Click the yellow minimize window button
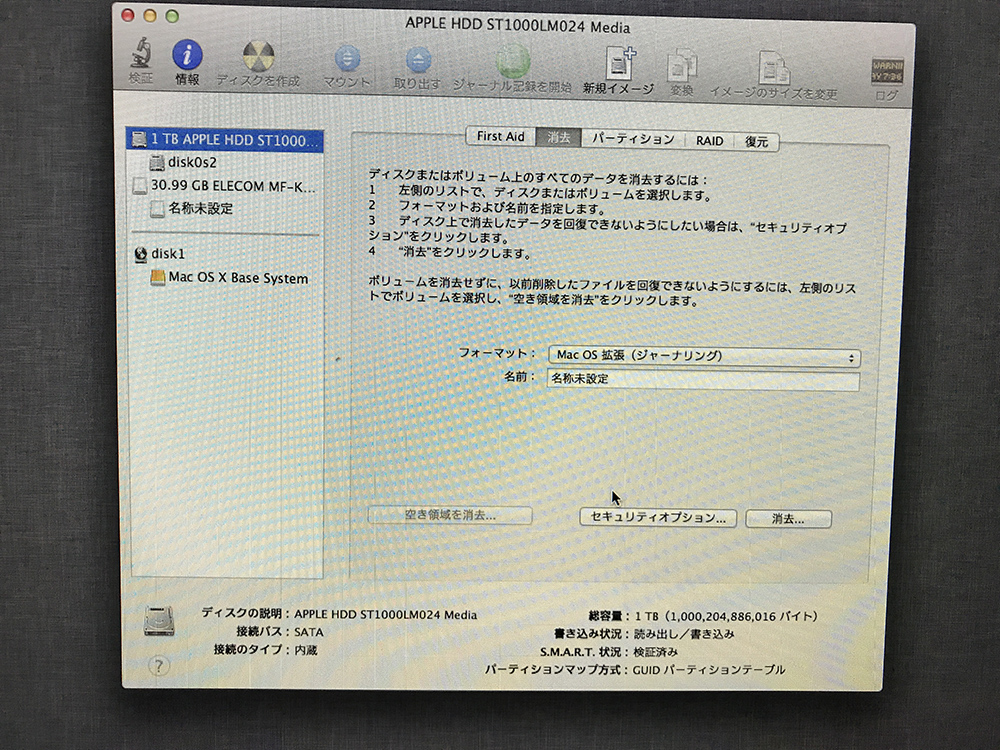Screen dimensions: 1000x750 pyautogui.click(x=150, y=16)
